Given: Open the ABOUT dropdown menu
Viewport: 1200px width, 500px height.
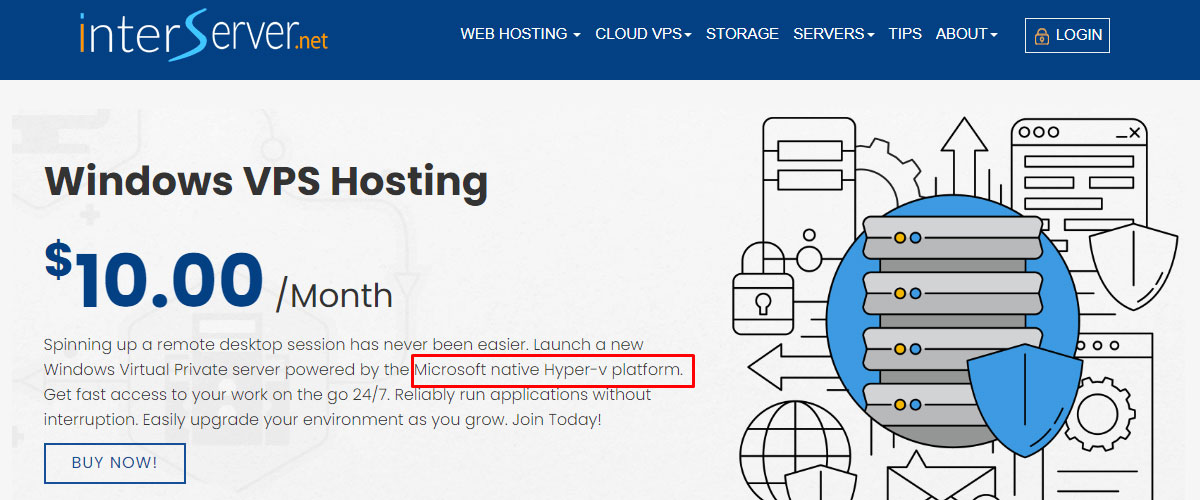Looking at the screenshot, I should tap(967, 34).
